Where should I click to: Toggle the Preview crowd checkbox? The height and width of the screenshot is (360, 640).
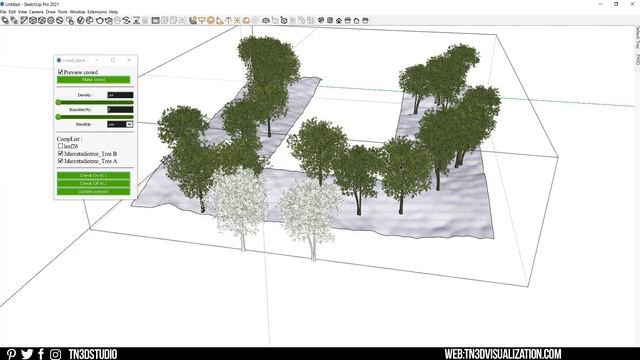pos(60,72)
